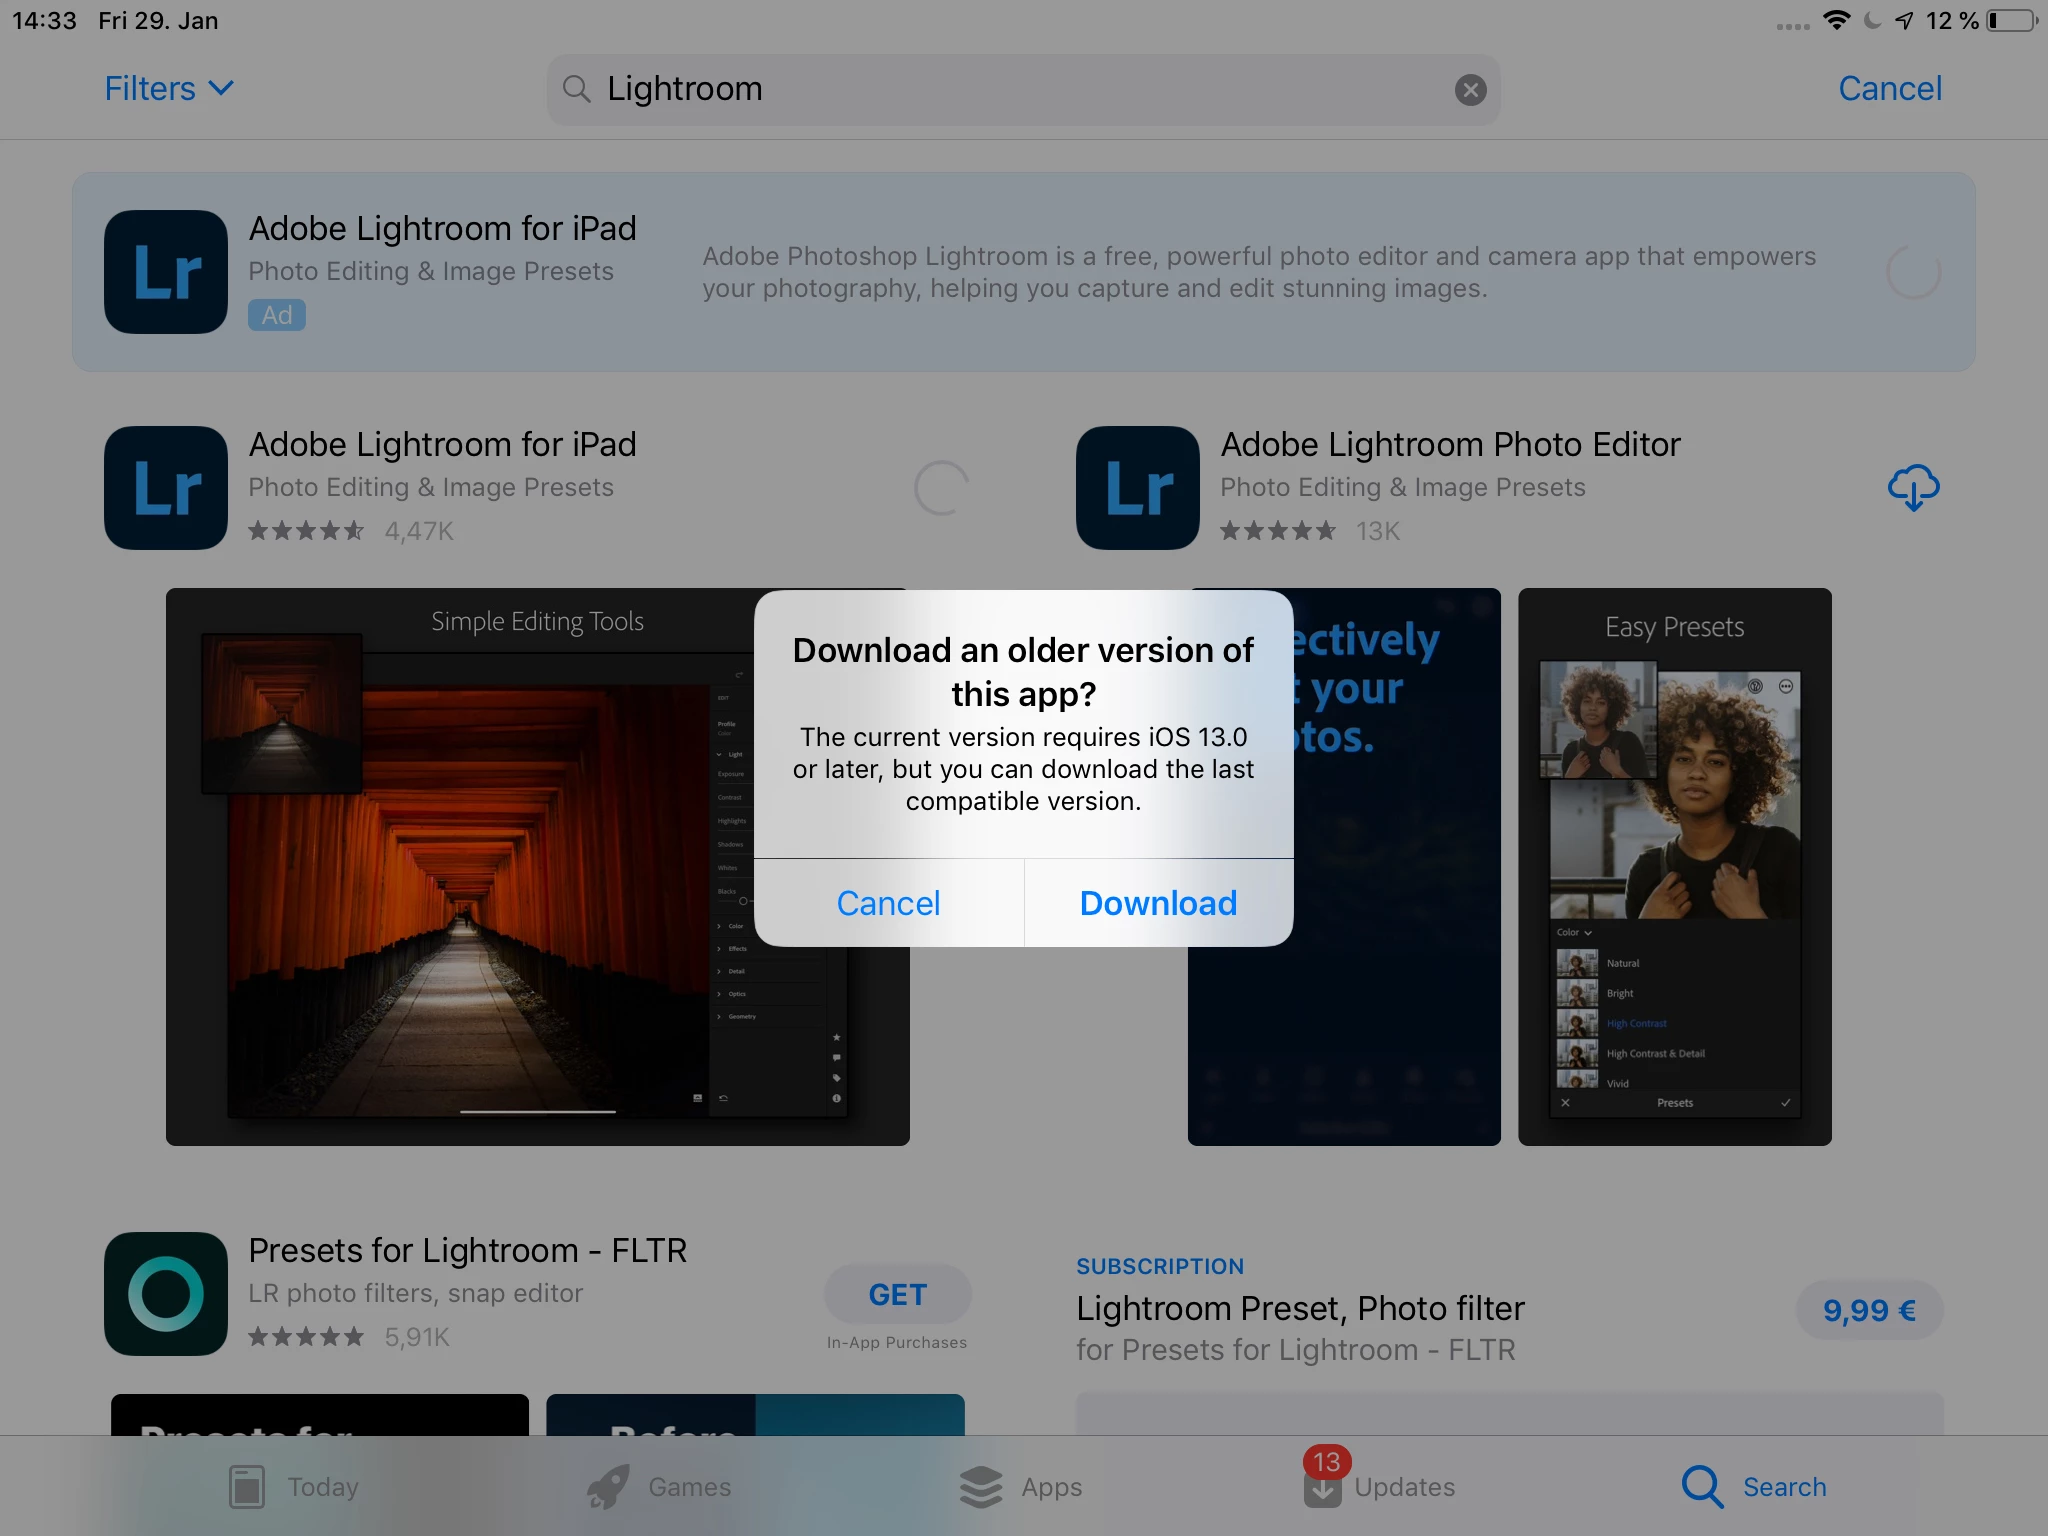Screen dimensions: 2048x1536
Task: Switch to the Today tab
Action: pyautogui.click(x=294, y=1487)
